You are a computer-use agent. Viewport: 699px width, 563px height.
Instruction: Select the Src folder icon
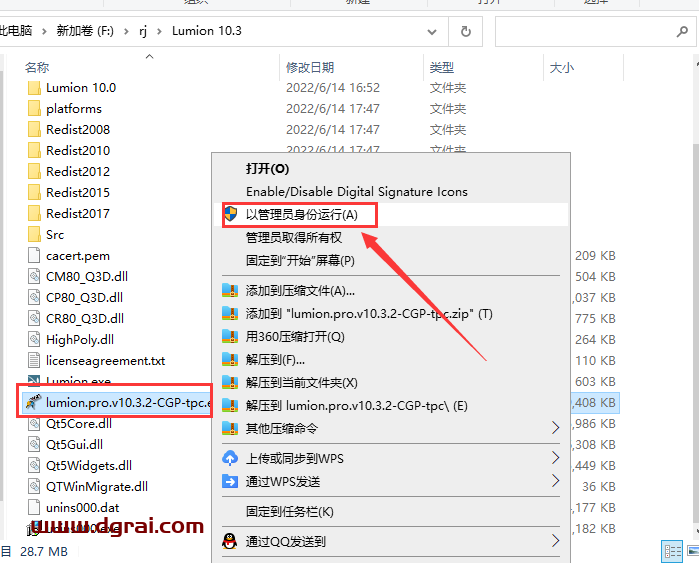pyautogui.click(x=34, y=234)
